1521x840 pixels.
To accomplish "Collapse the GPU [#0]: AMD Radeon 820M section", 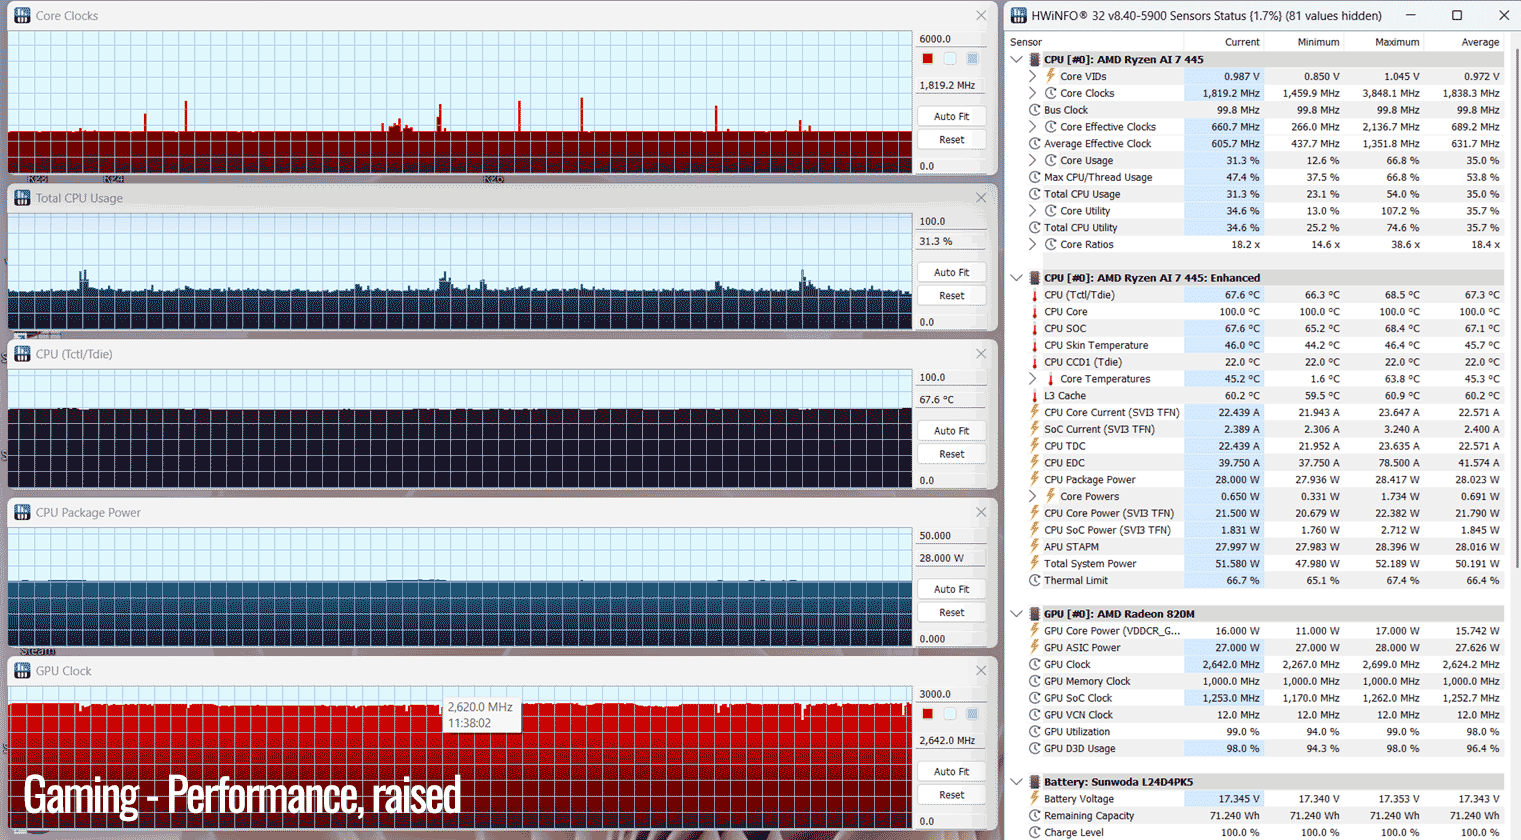I will click(x=1017, y=614).
